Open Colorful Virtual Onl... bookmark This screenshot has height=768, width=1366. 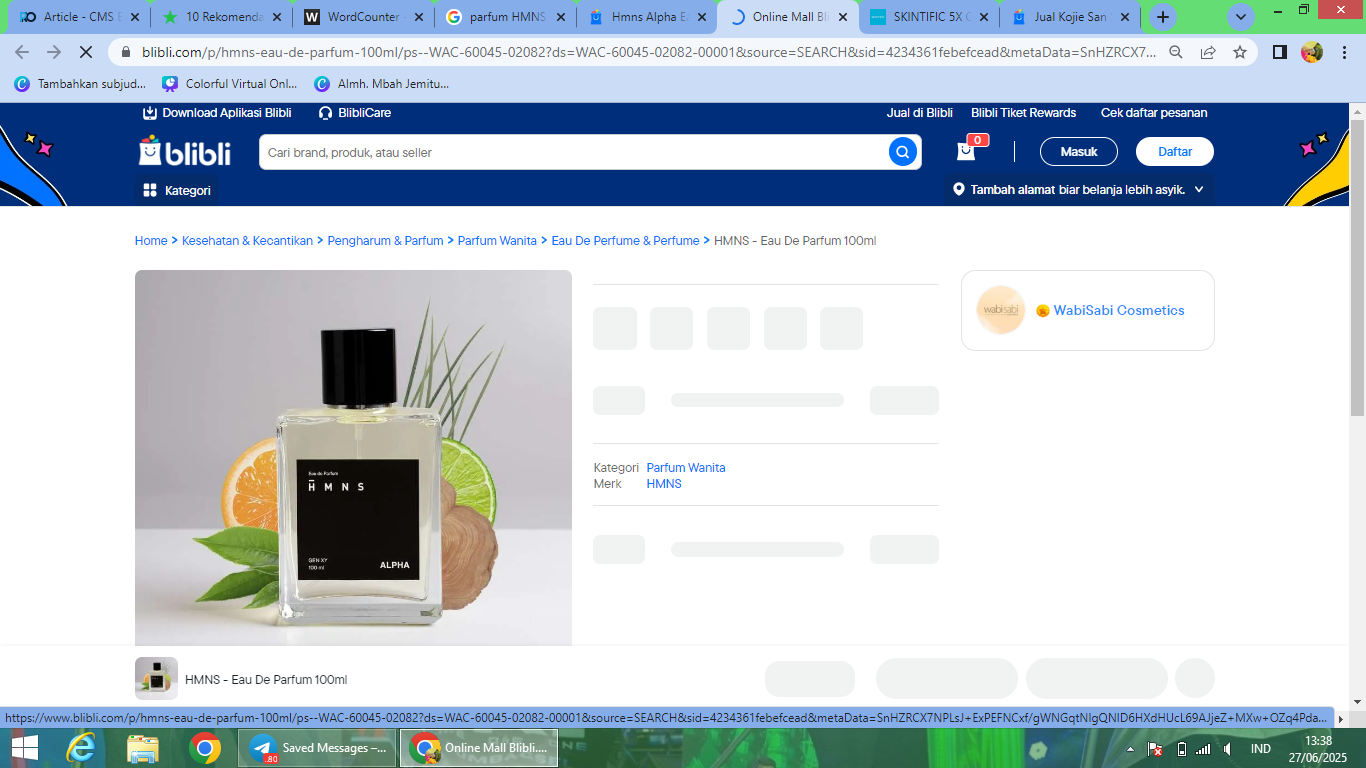230,84
